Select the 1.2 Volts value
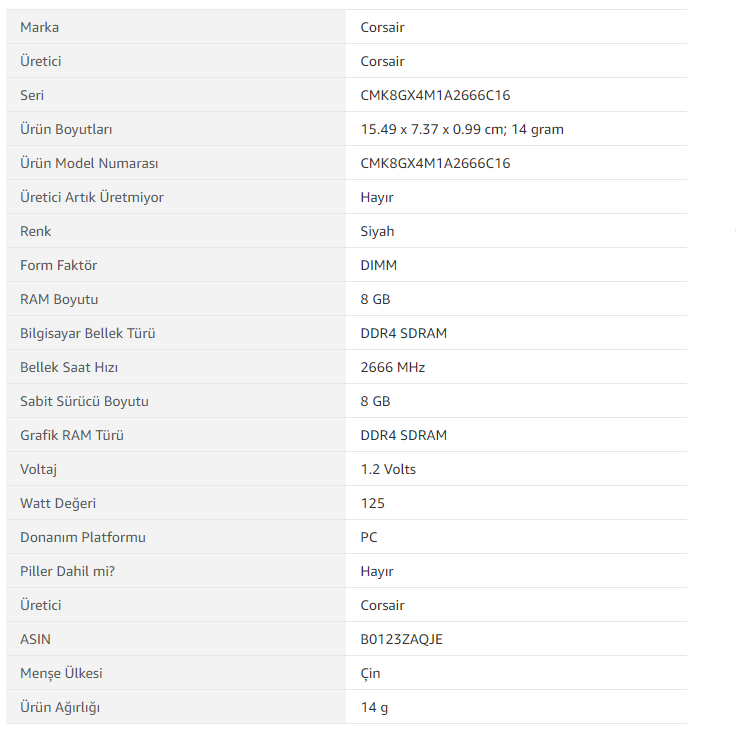Image resolution: width=736 pixels, height=735 pixels. coord(388,469)
